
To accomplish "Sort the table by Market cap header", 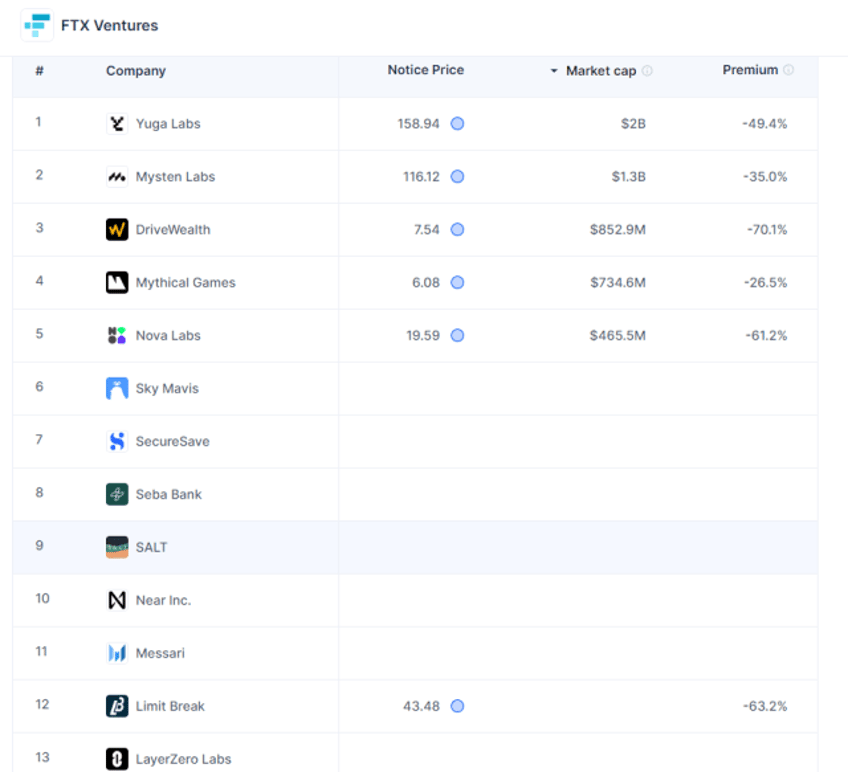I will (601, 71).
